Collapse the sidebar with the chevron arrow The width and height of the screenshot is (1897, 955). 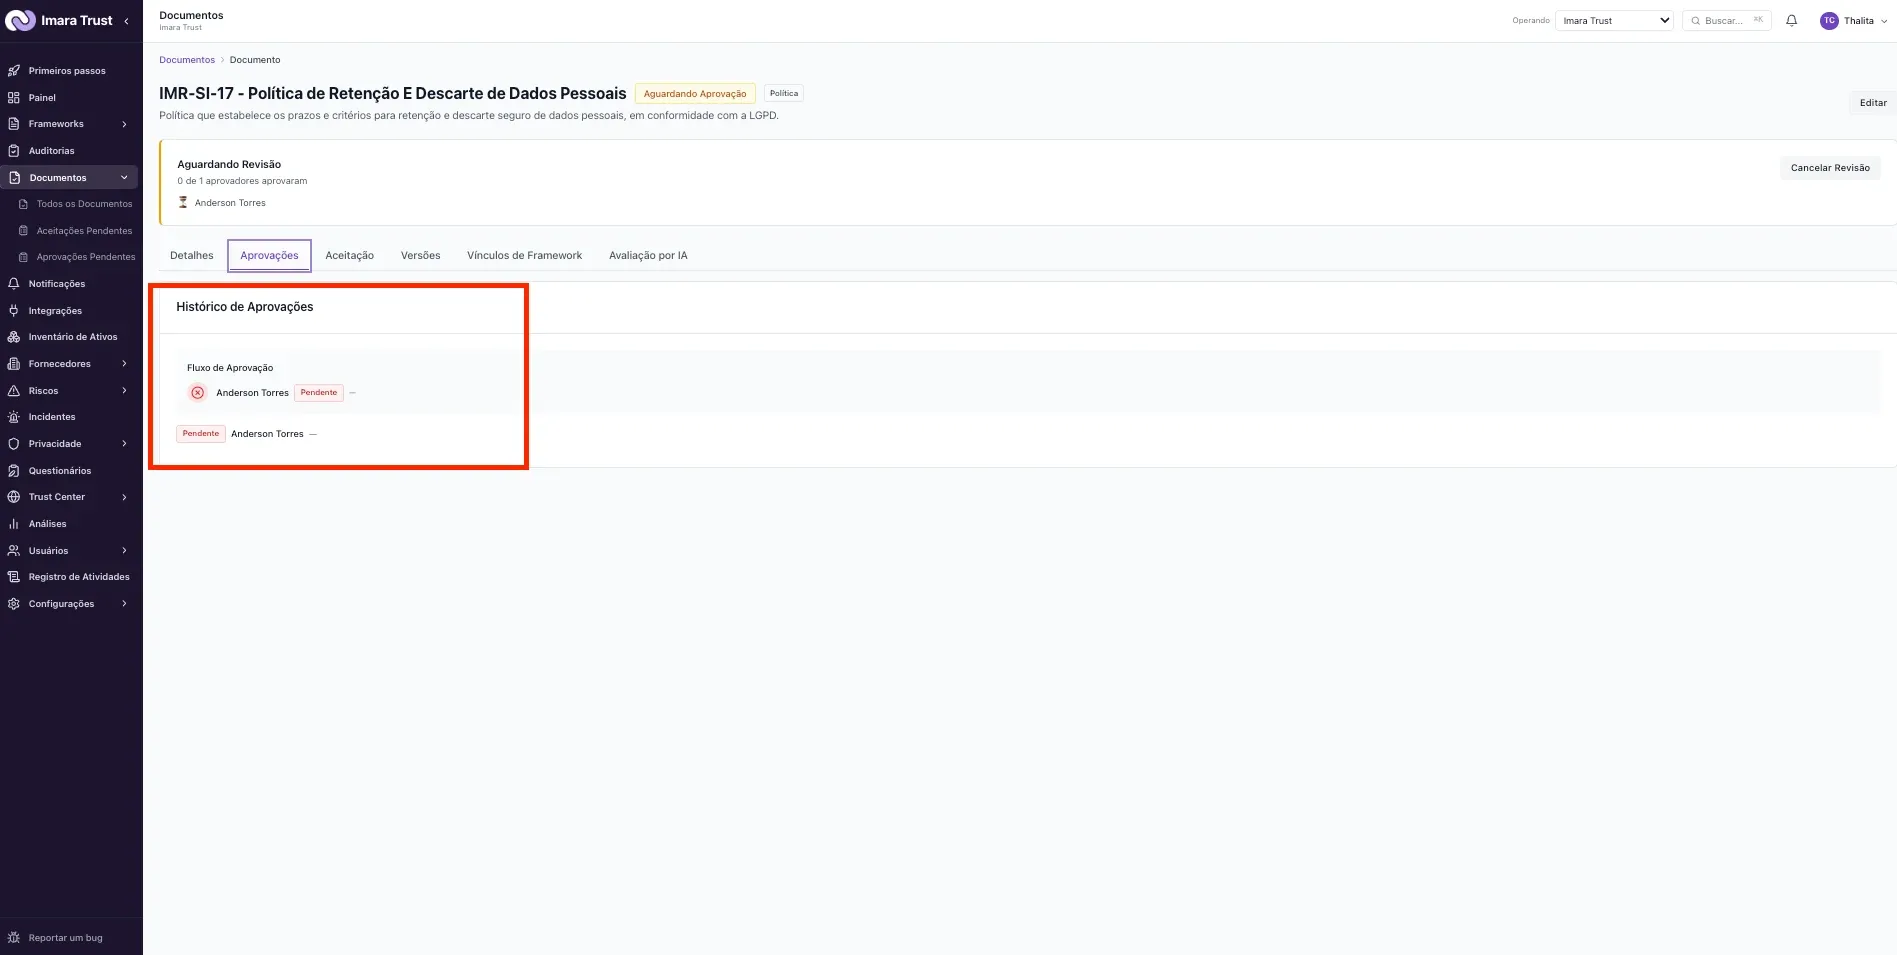pos(126,21)
